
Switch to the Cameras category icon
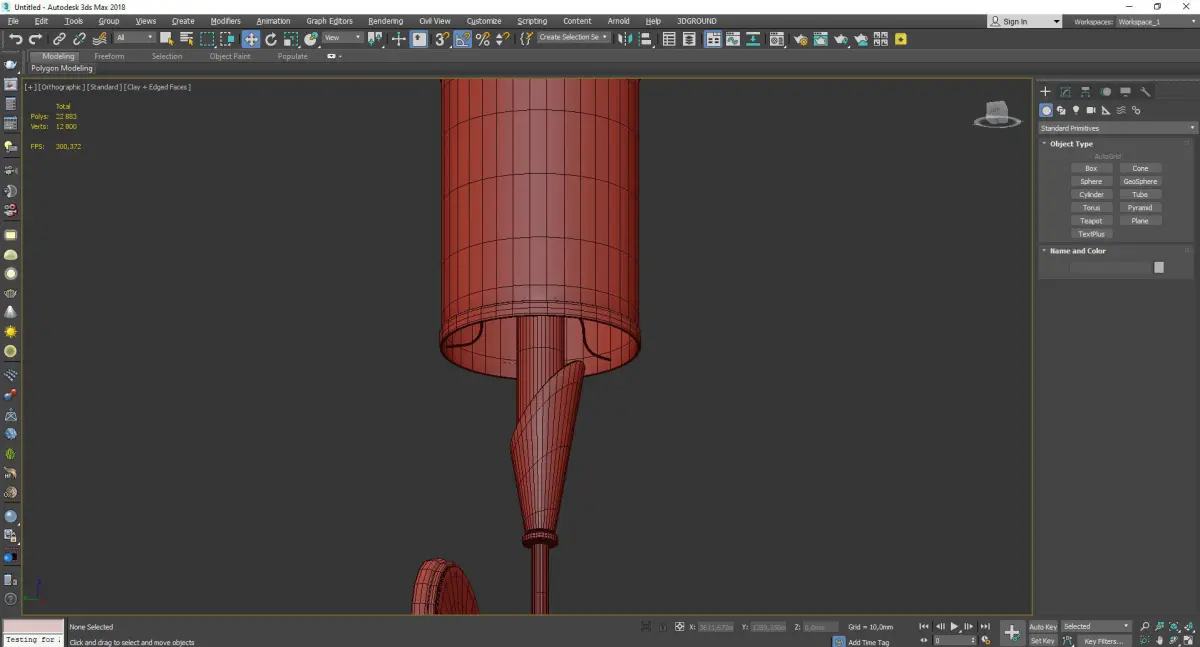[1091, 110]
